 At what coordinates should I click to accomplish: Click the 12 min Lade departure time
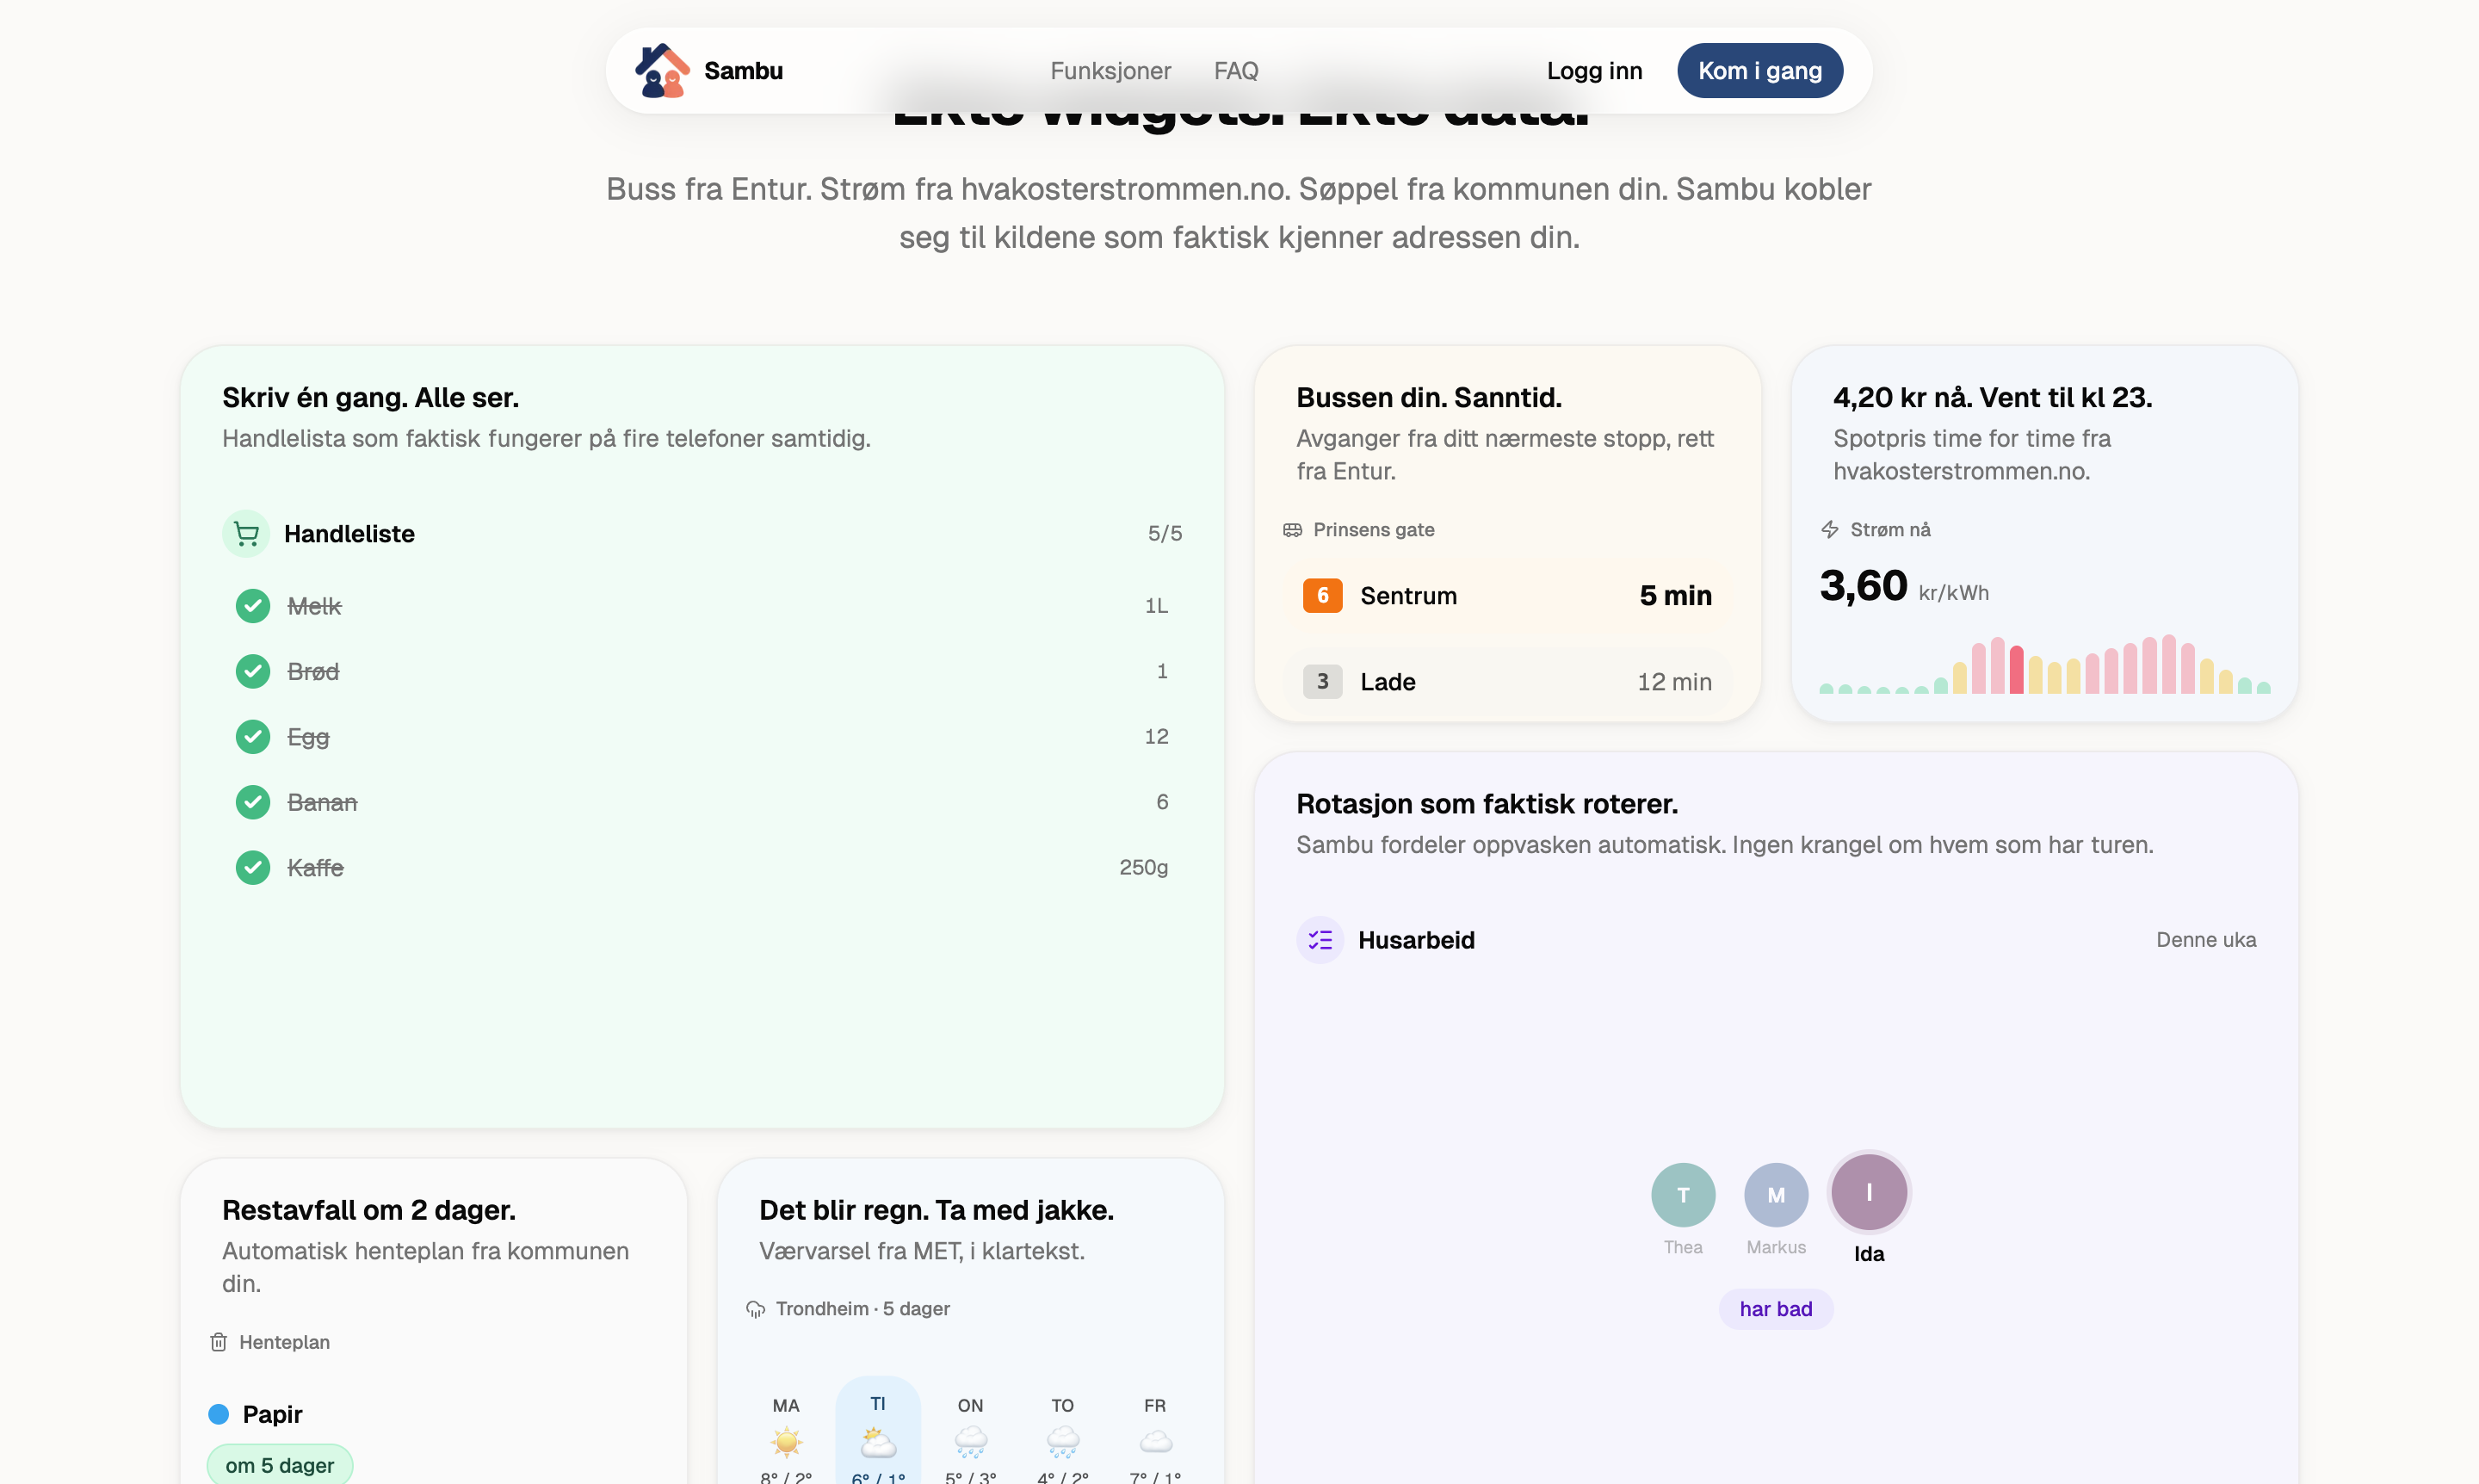pos(1674,681)
